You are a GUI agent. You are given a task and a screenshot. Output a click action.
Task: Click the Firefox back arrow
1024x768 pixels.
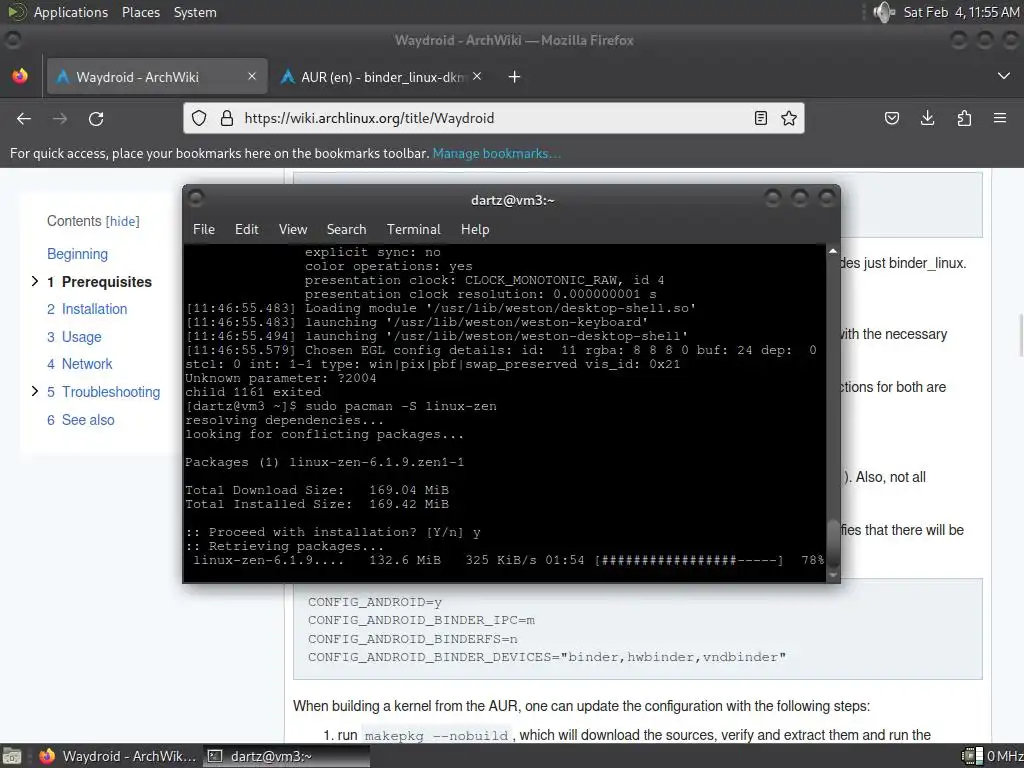pyautogui.click(x=24, y=118)
